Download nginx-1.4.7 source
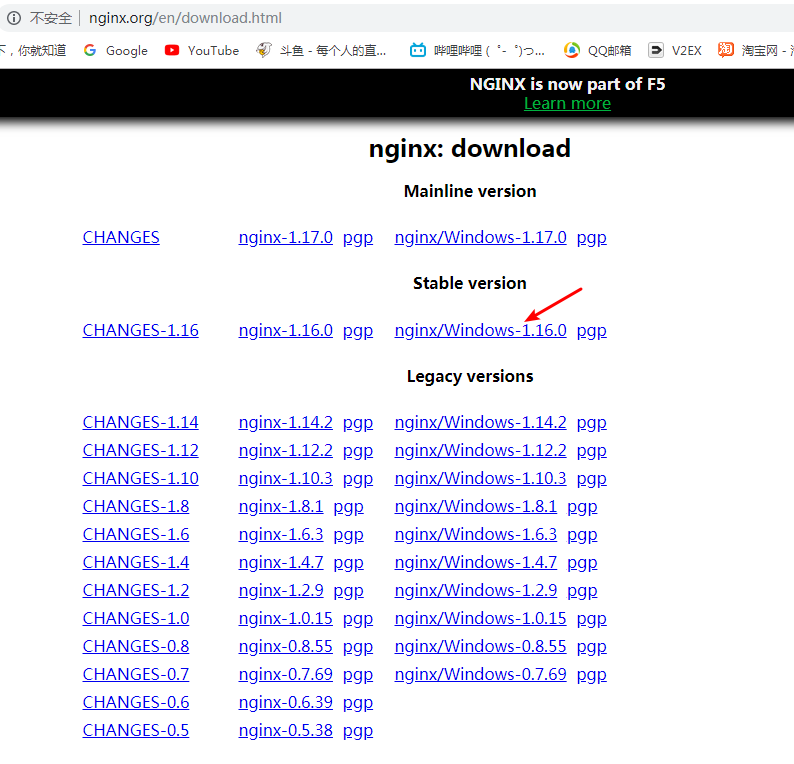The height and width of the screenshot is (764, 794). pyautogui.click(x=281, y=562)
